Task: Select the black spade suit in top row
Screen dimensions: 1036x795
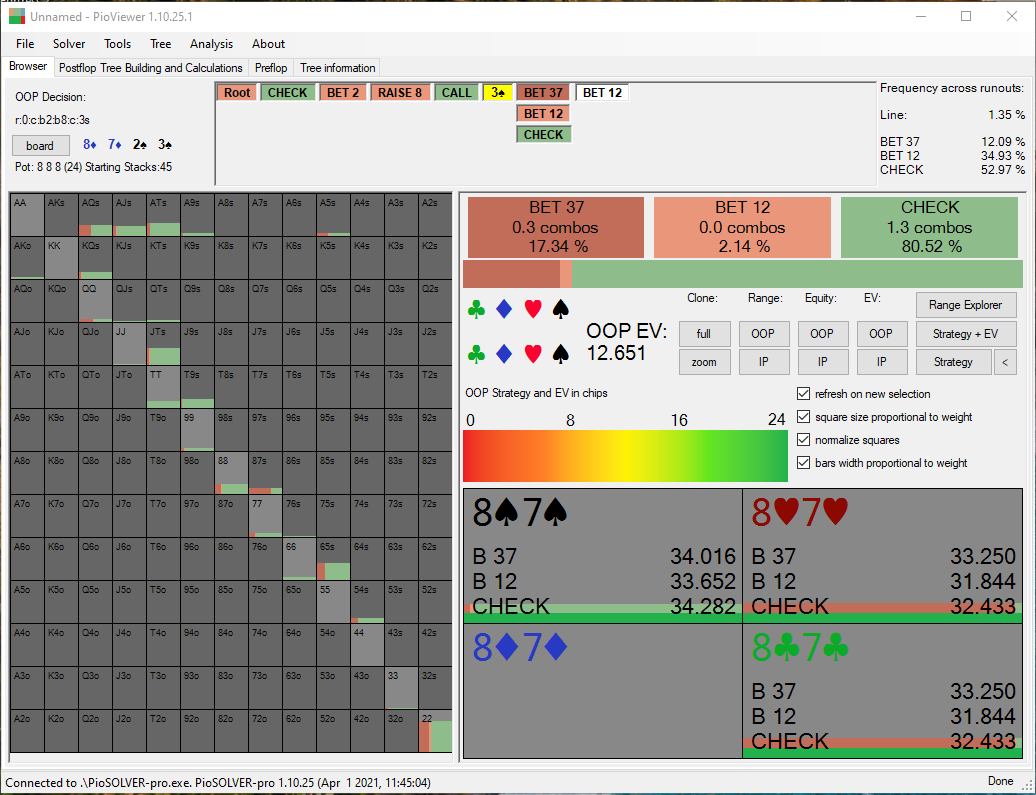Action: pos(560,309)
